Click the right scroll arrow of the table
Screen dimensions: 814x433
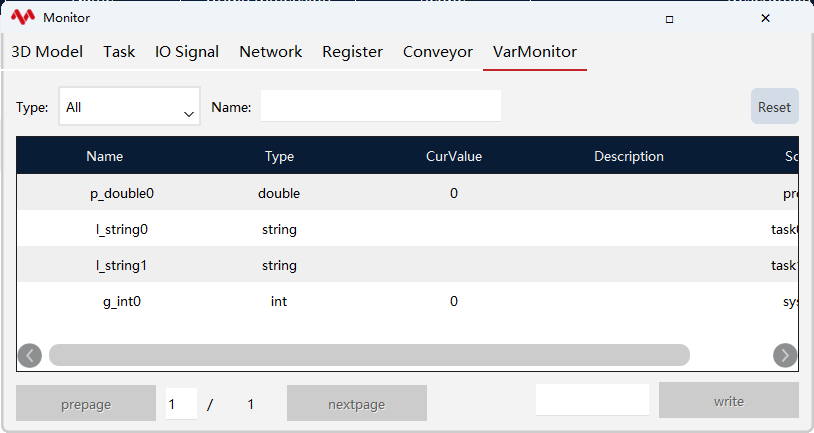pyautogui.click(x=785, y=356)
